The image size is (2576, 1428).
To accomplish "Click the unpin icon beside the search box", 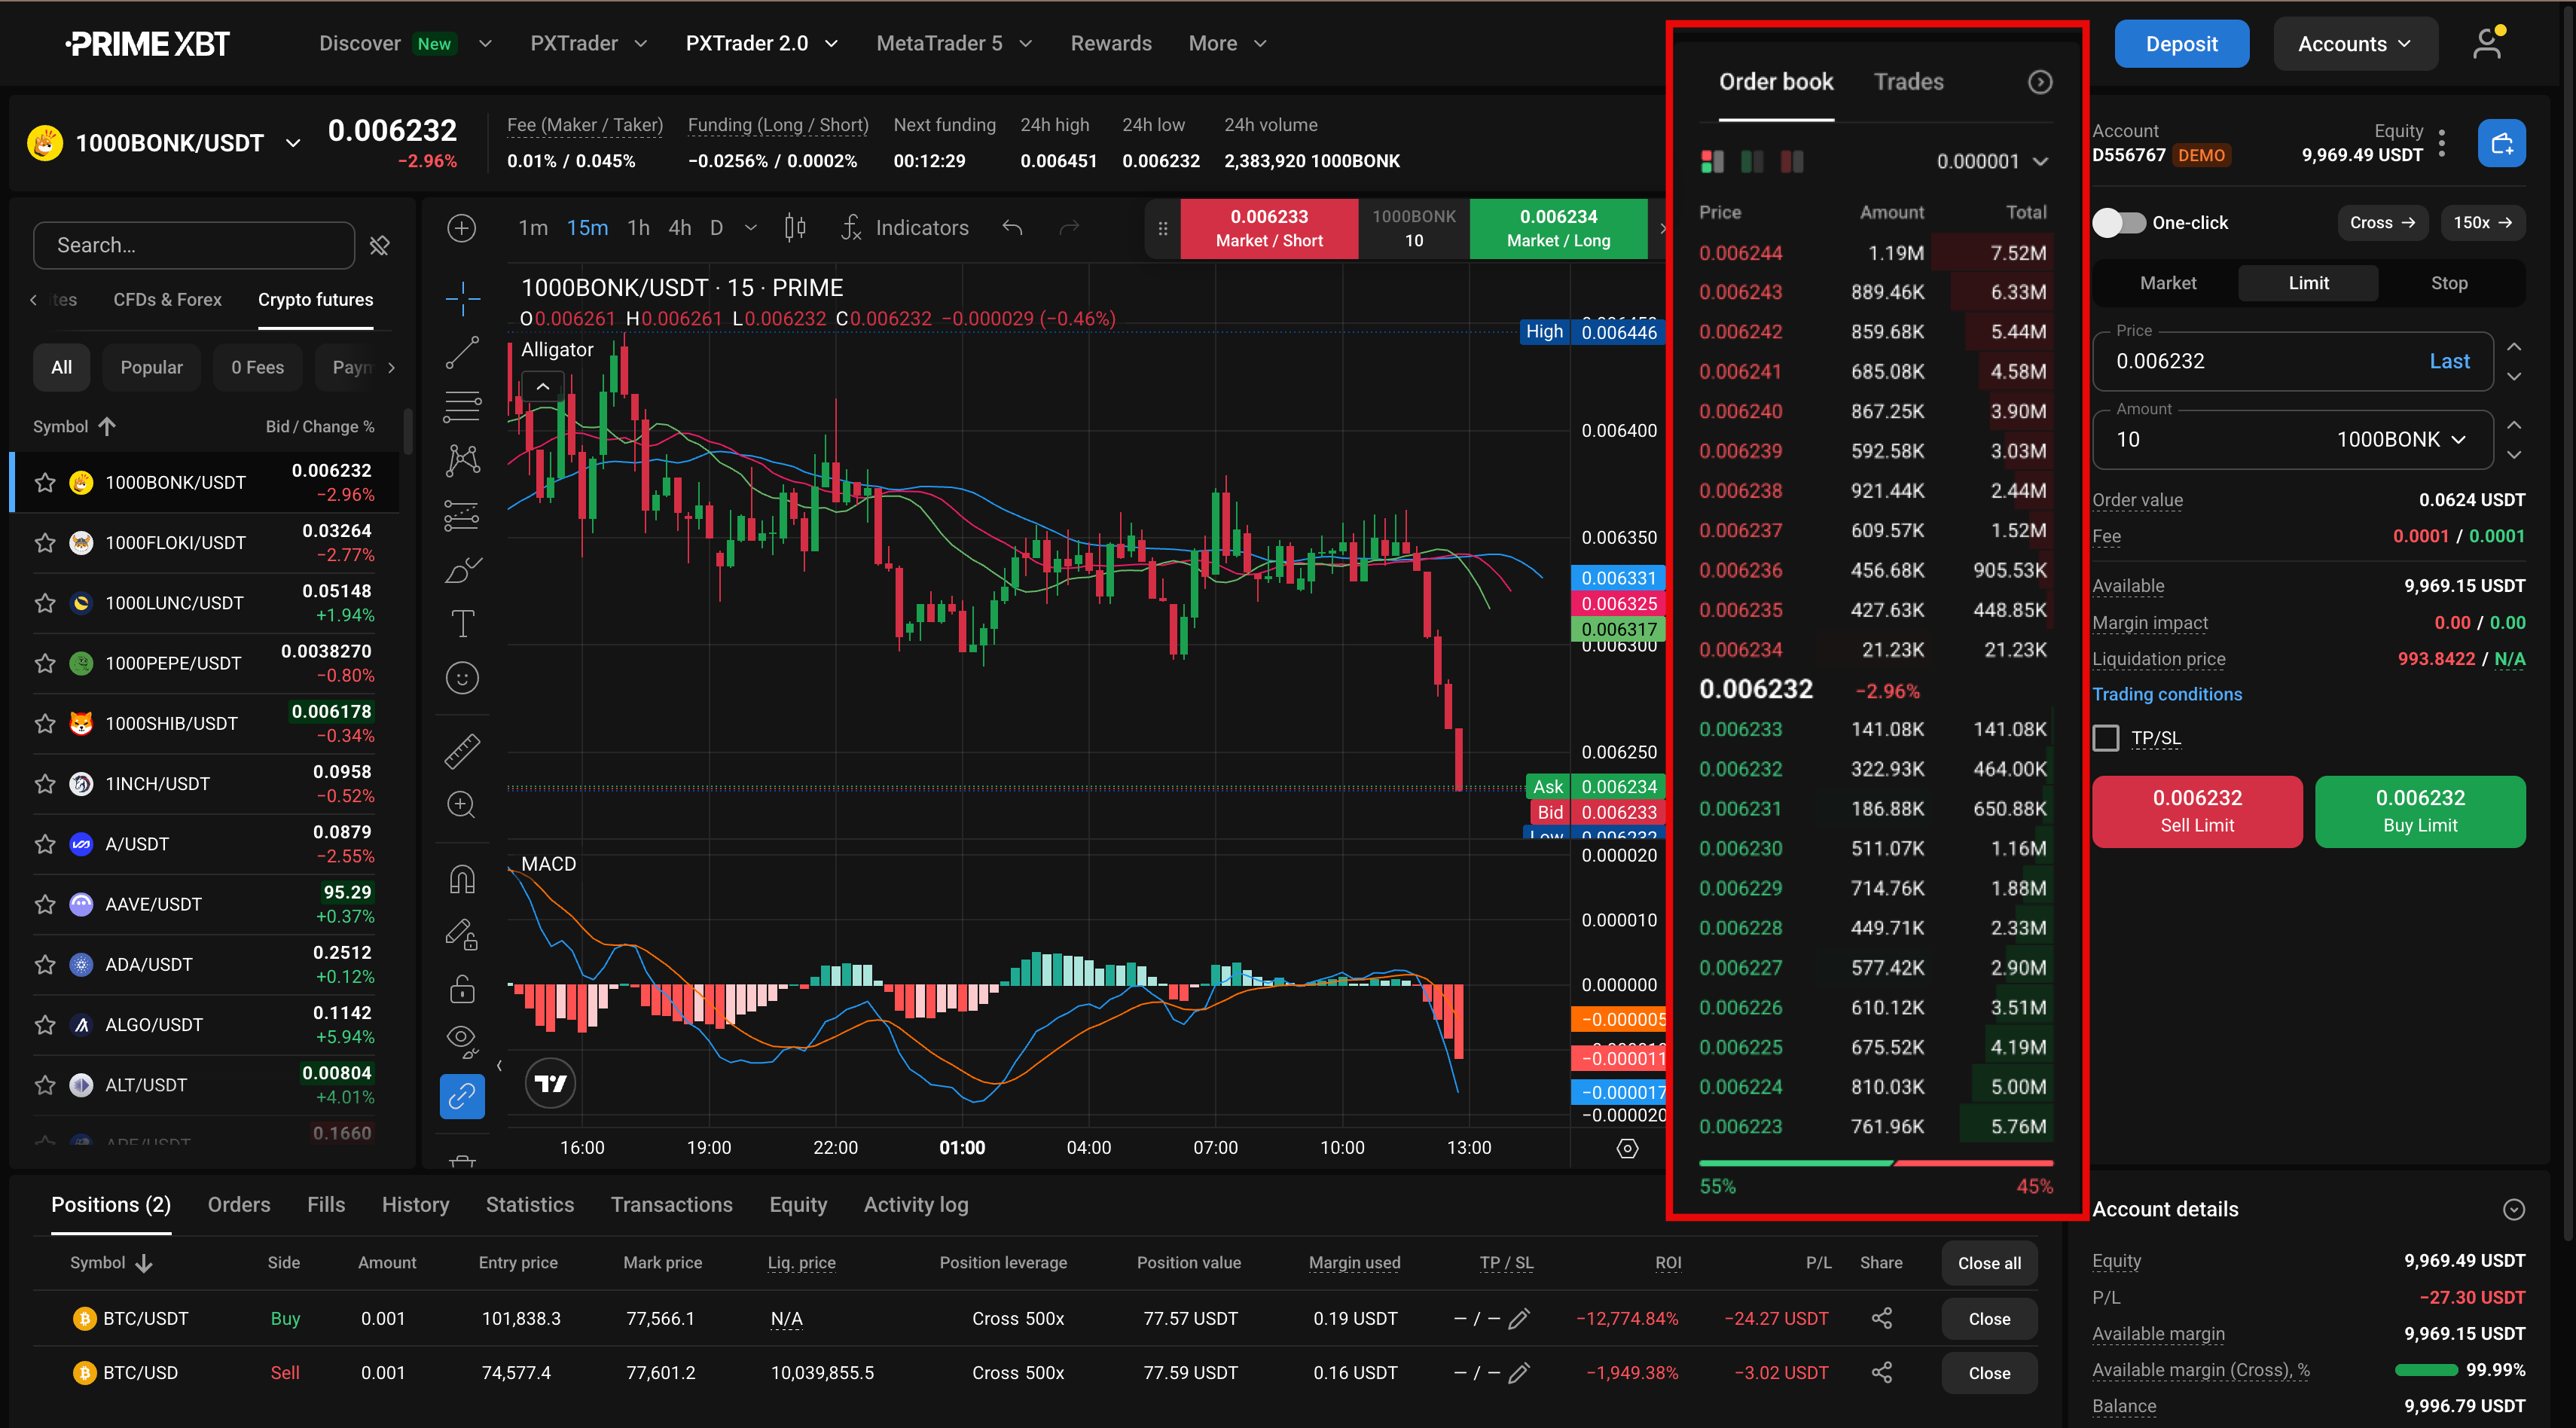I will pos(379,245).
